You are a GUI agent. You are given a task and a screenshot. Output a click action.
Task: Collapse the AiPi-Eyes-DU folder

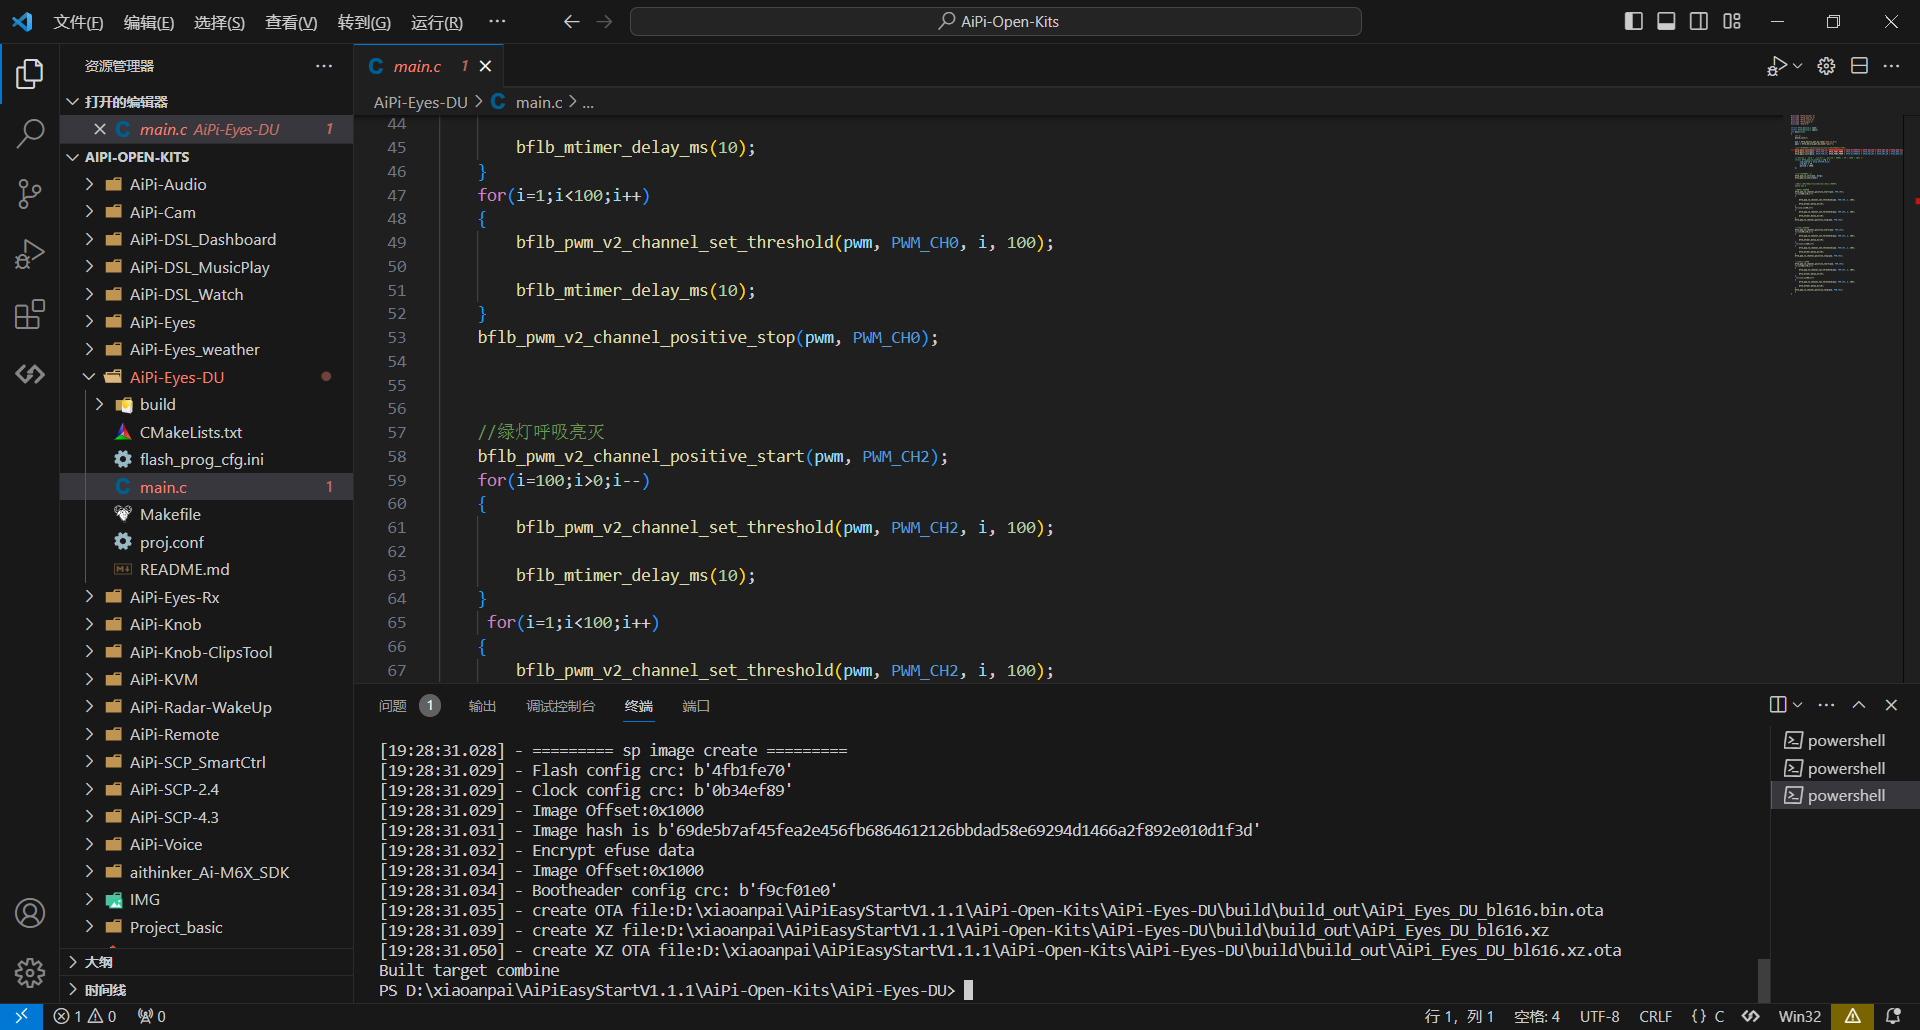[207, 377]
